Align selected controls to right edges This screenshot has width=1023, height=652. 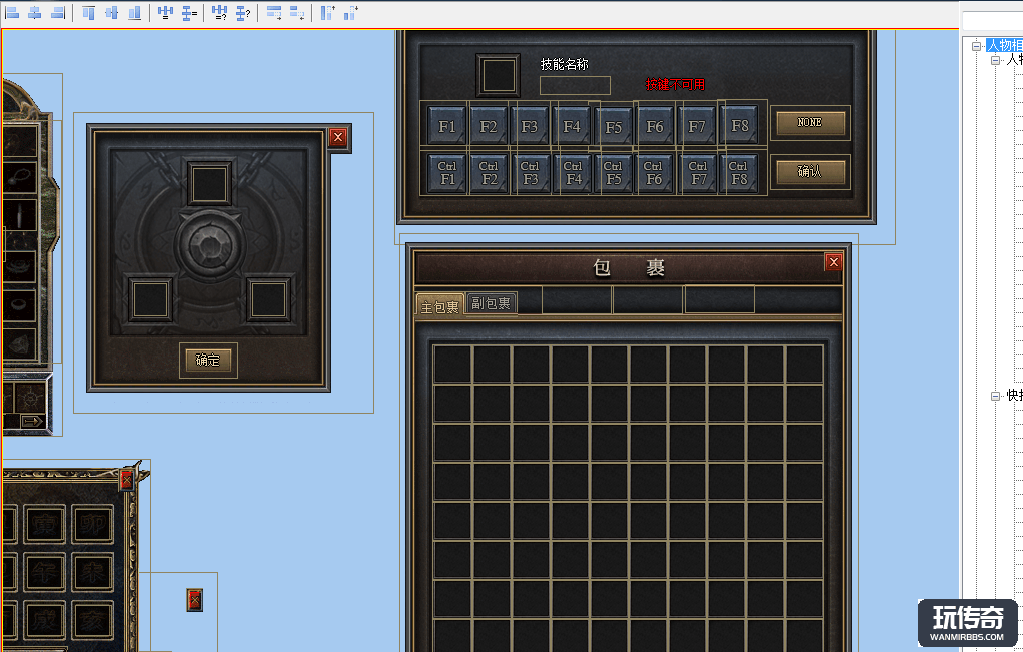tap(58, 12)
